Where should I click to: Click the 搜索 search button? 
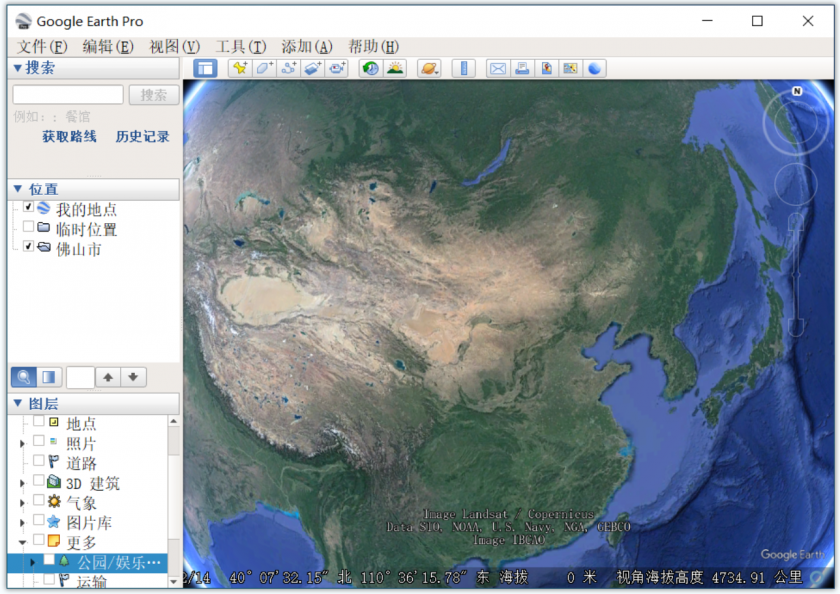click(154, 95)
